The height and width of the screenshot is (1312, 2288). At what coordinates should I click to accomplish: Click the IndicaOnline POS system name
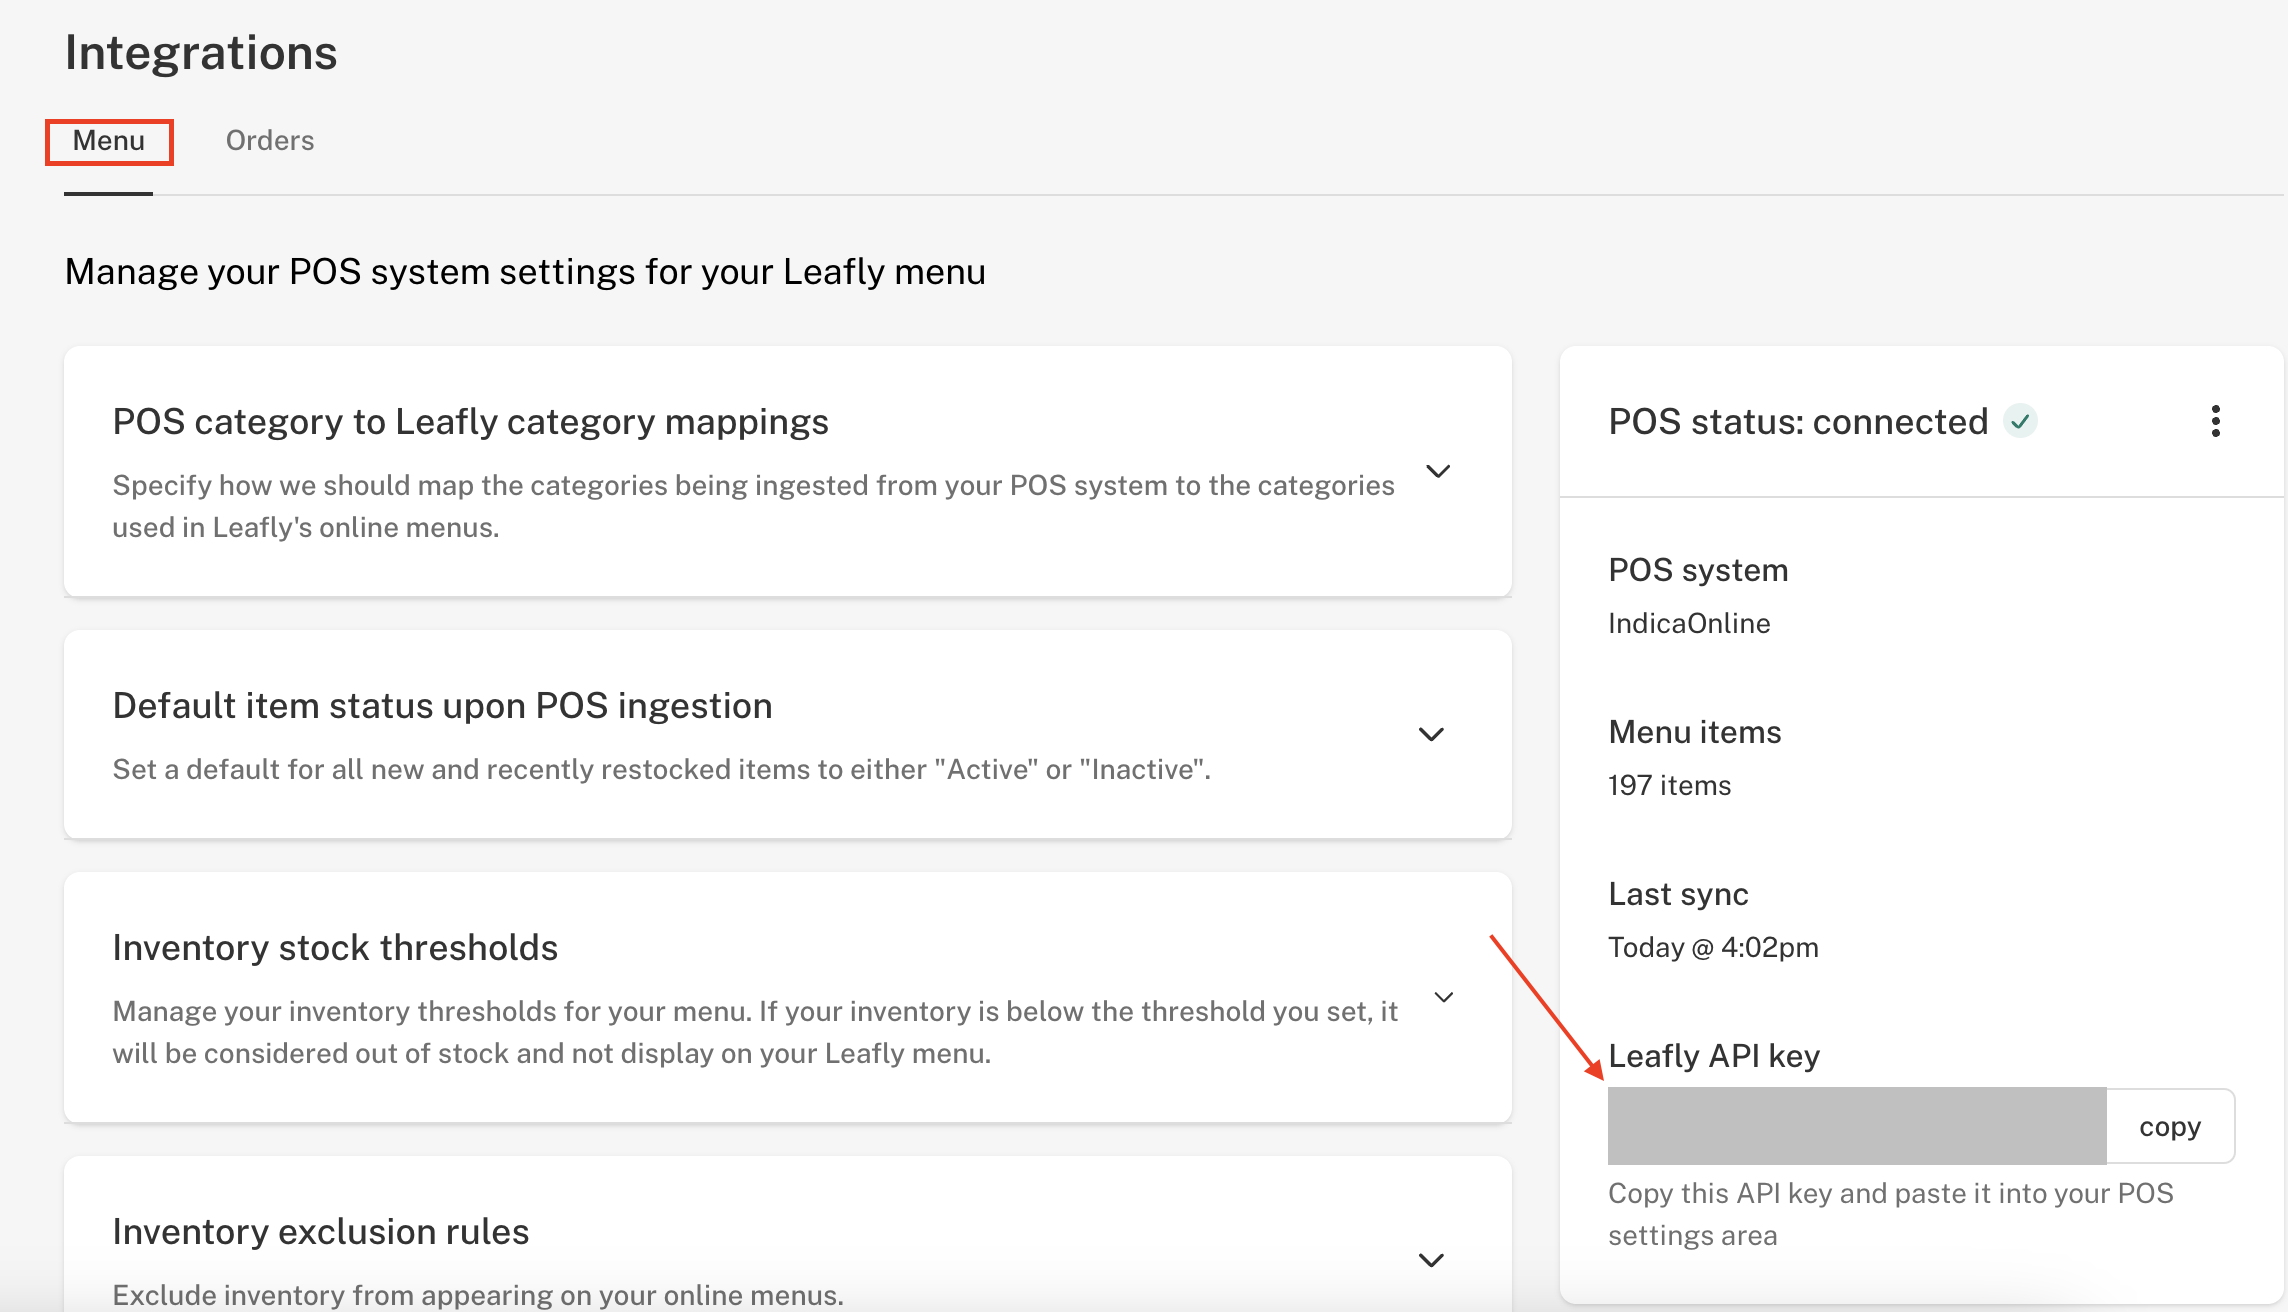(x=1689, y=624)
